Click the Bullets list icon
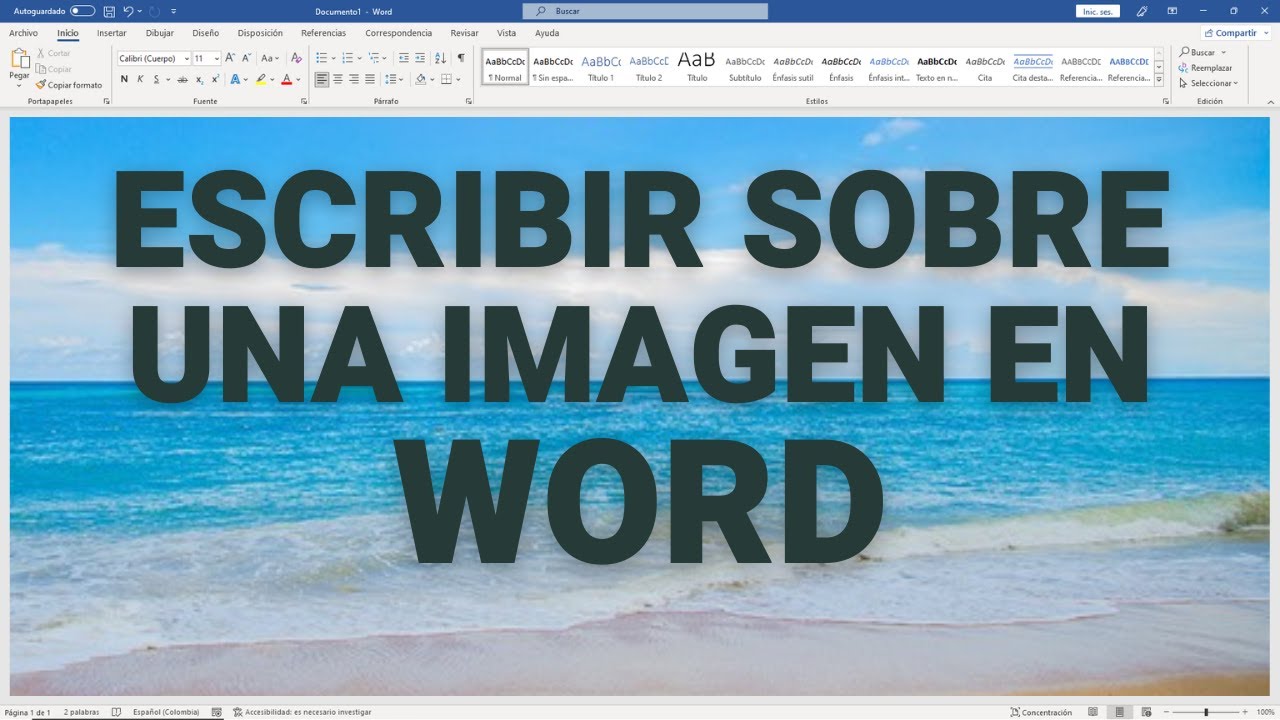The image size is (1280, 720). pos(320,58)
